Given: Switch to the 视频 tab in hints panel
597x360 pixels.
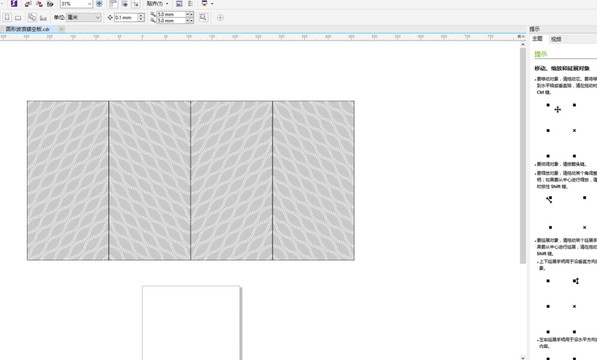Looking at the screenshot, I should 556,39.
